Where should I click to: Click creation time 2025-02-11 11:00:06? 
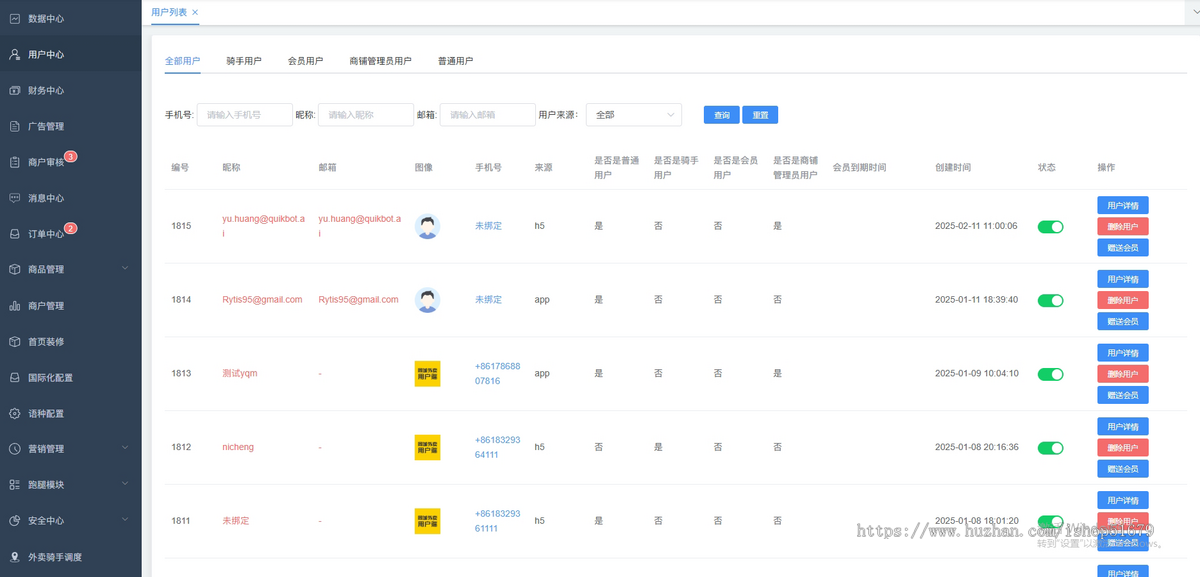976,226
